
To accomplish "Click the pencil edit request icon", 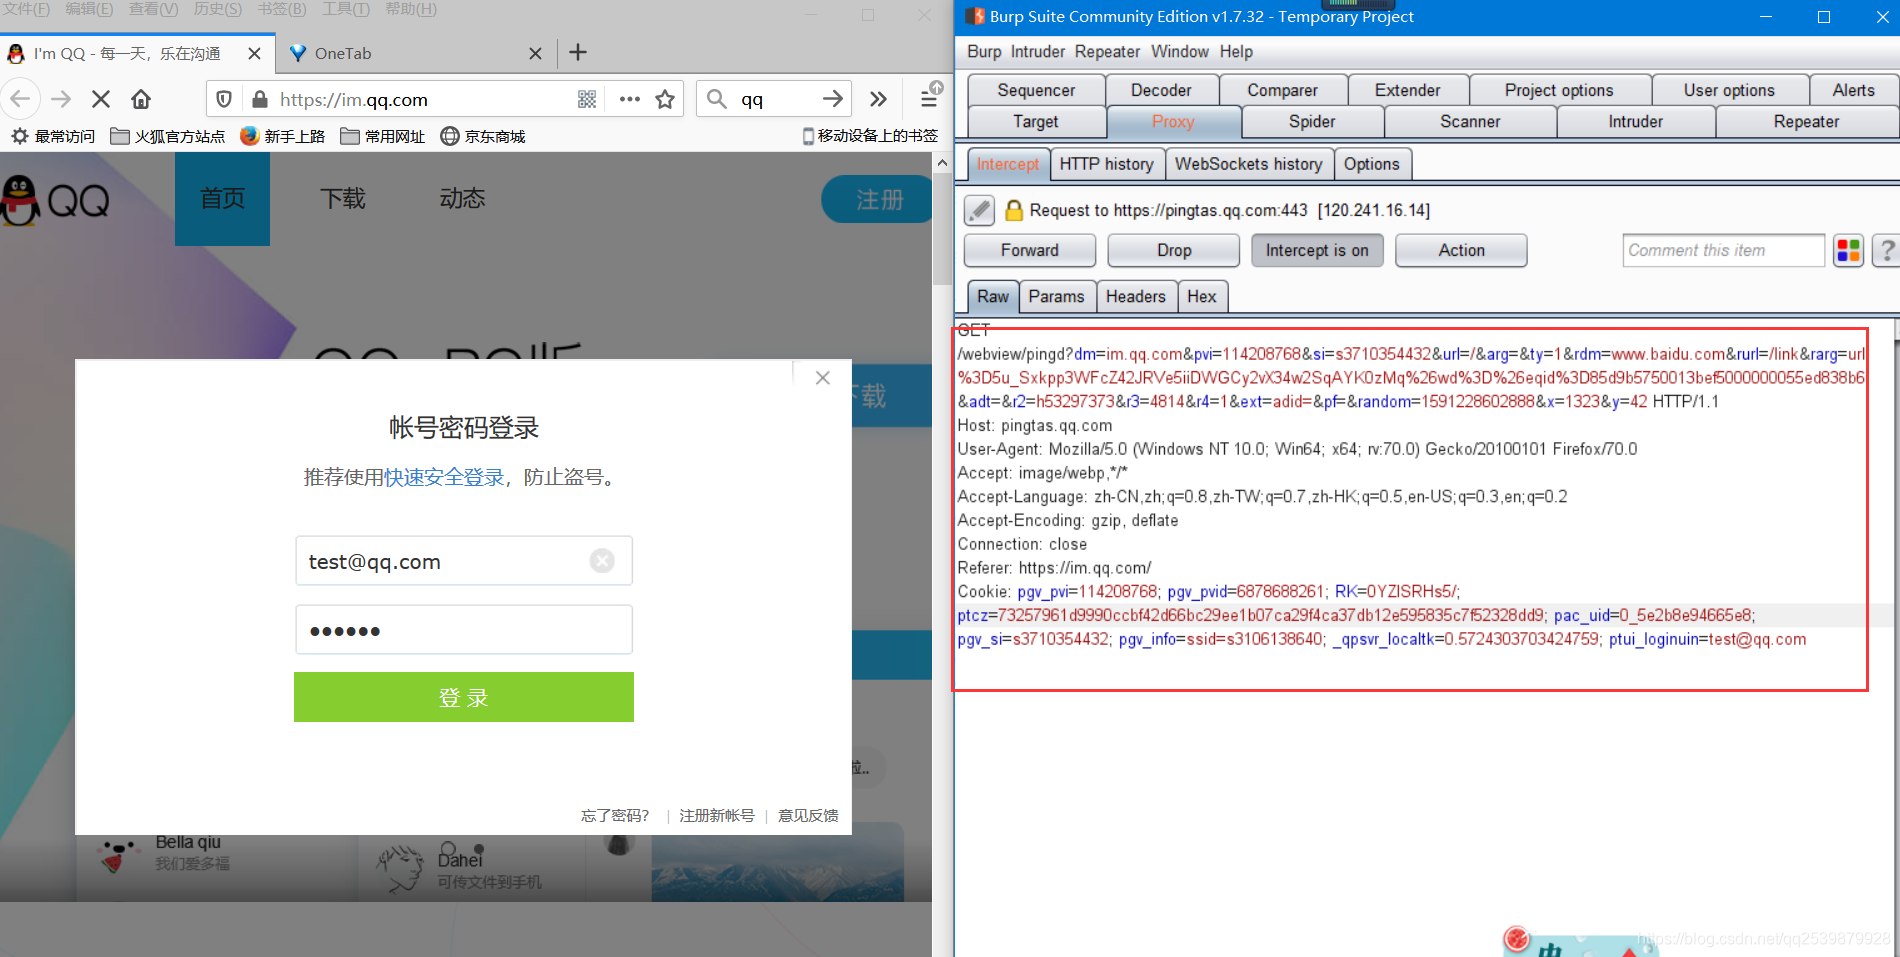I will click(x=979, y=210).
